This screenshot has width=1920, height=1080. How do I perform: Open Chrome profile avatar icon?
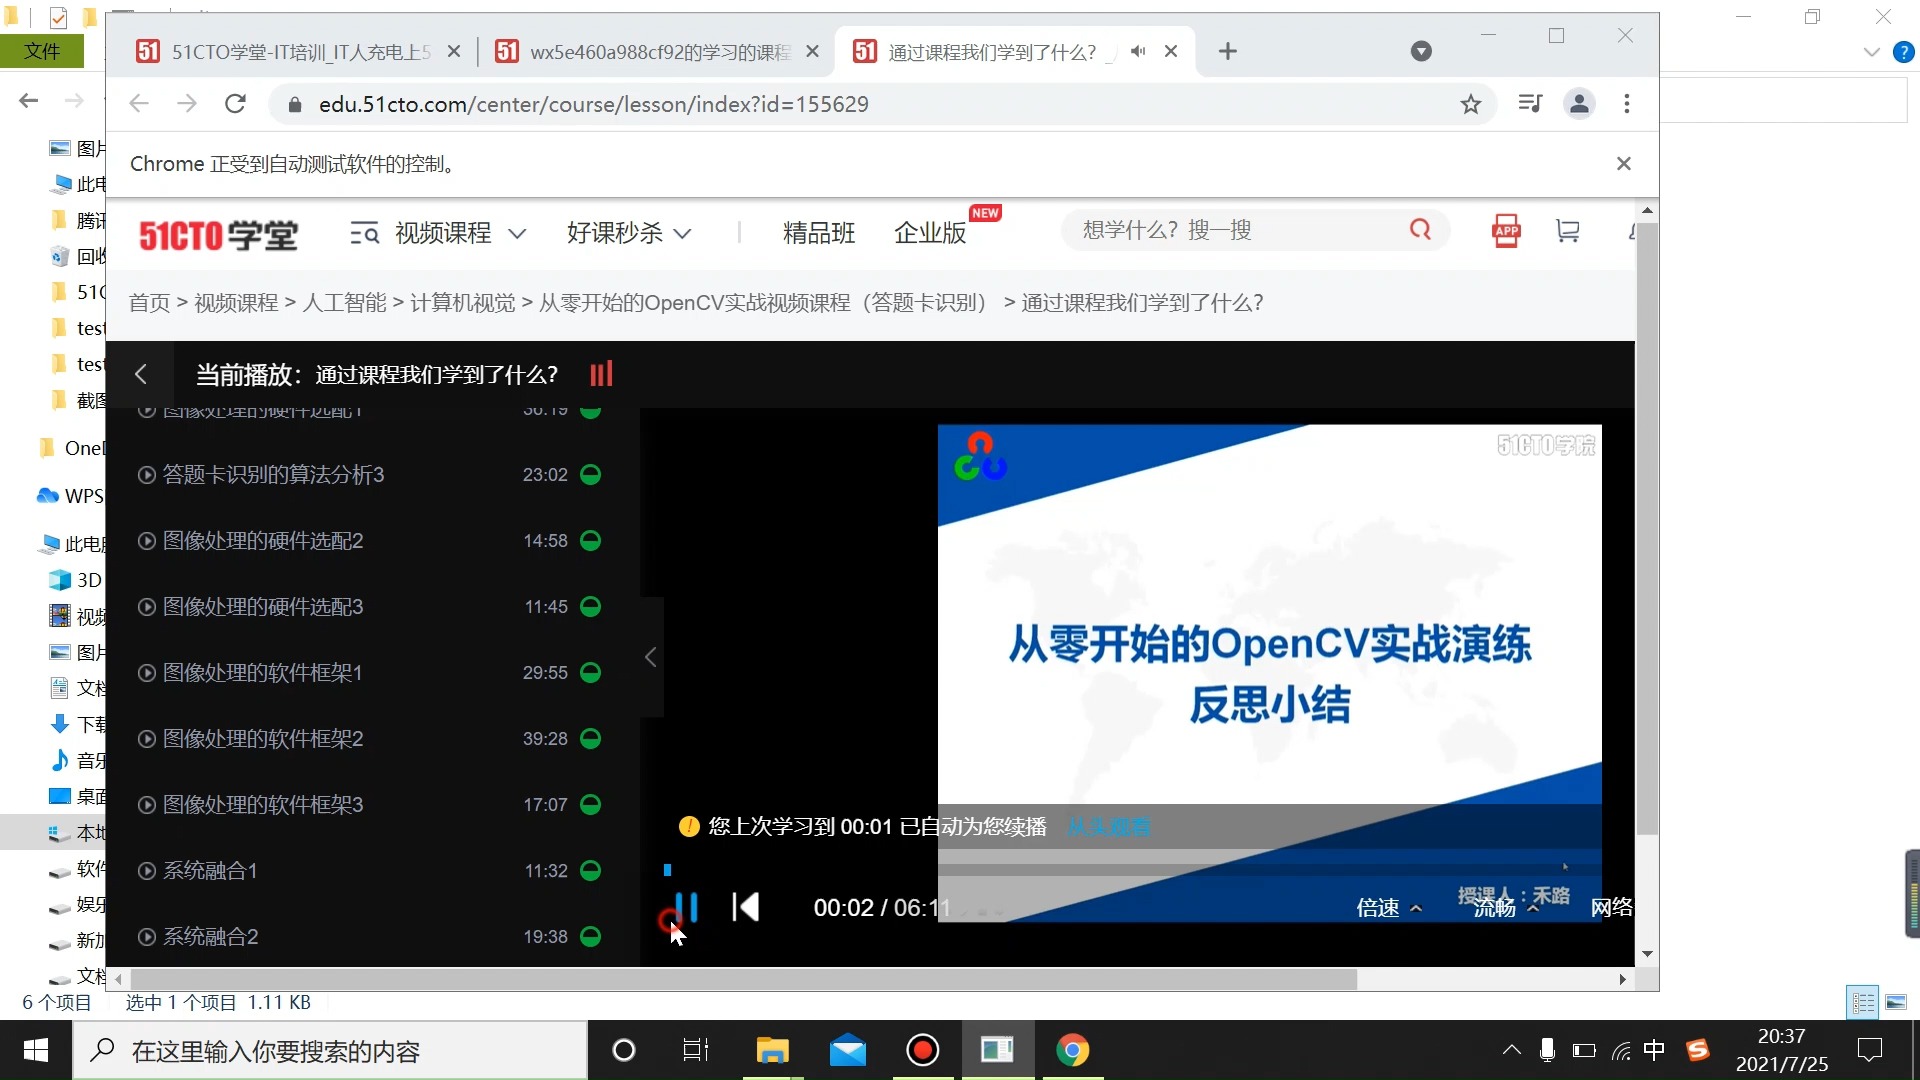(1579, 104)
